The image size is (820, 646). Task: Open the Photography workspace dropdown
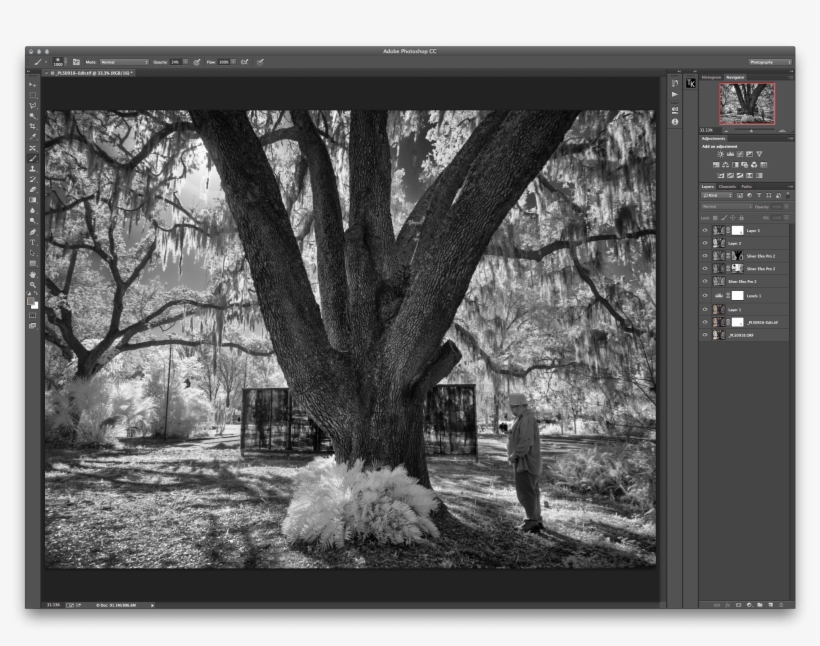point(769,62)
